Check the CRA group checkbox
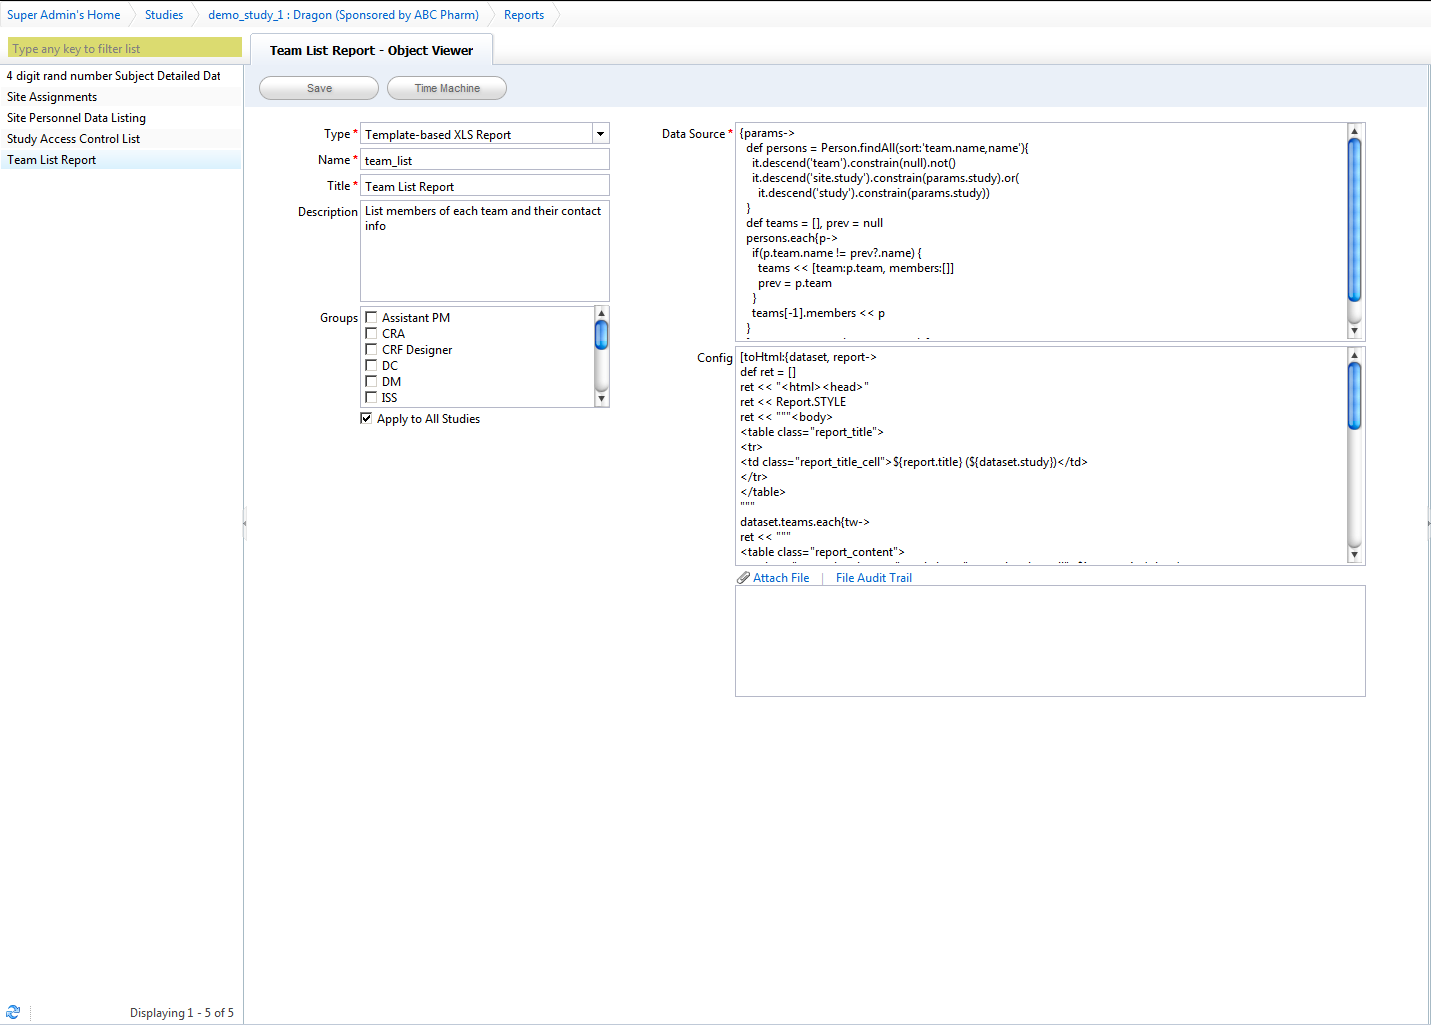Viewport: 1431px width, 1026px height. point(371,334)
